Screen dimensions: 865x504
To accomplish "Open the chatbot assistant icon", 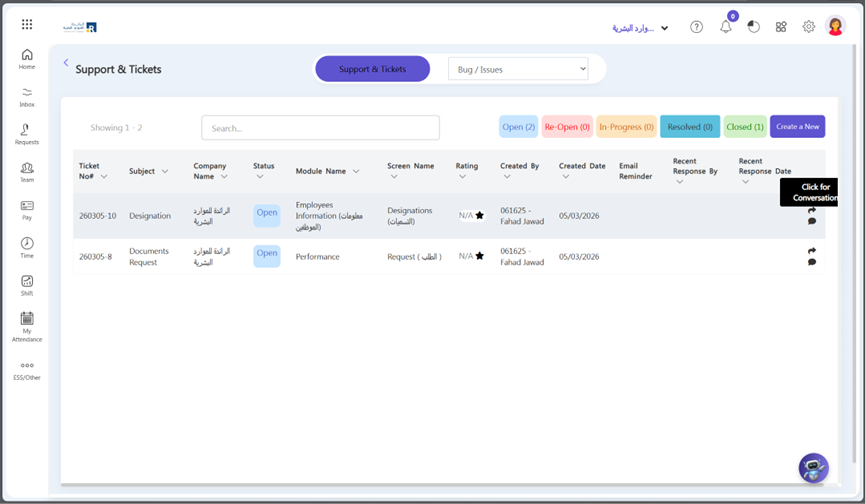I will point(813,467).
